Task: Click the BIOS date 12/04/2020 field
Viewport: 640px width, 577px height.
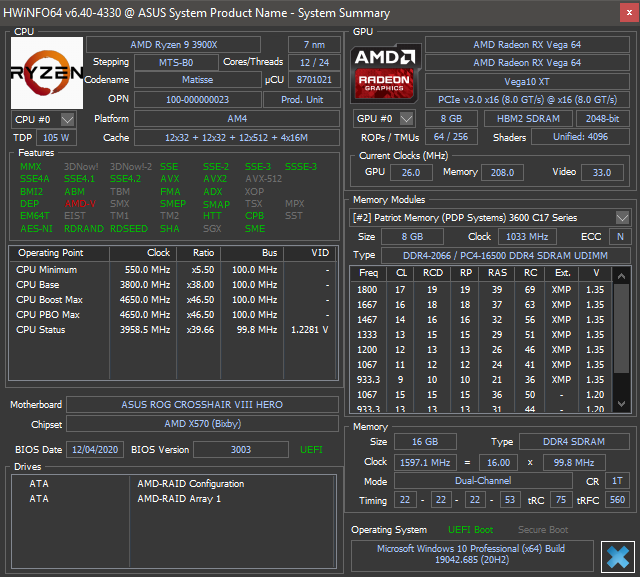Action: point(95,450)
